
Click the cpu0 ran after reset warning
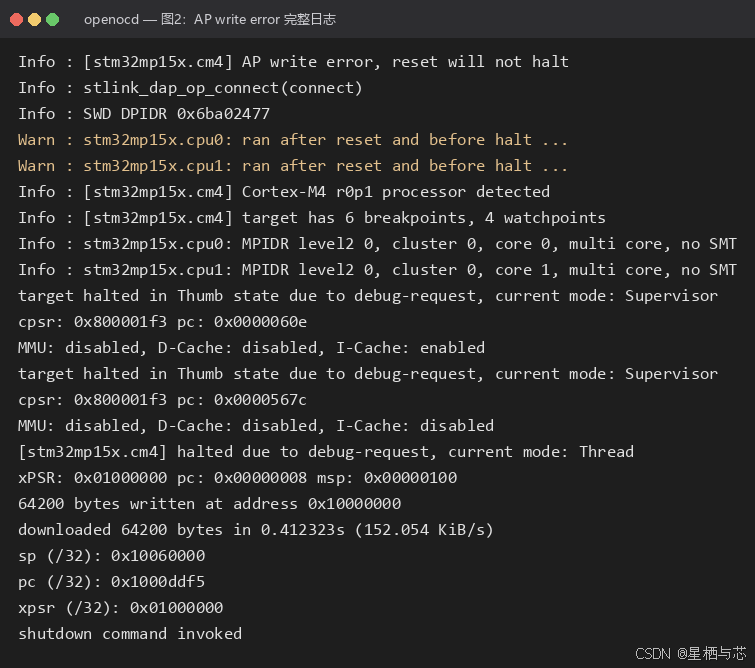[x=293, y=140]
